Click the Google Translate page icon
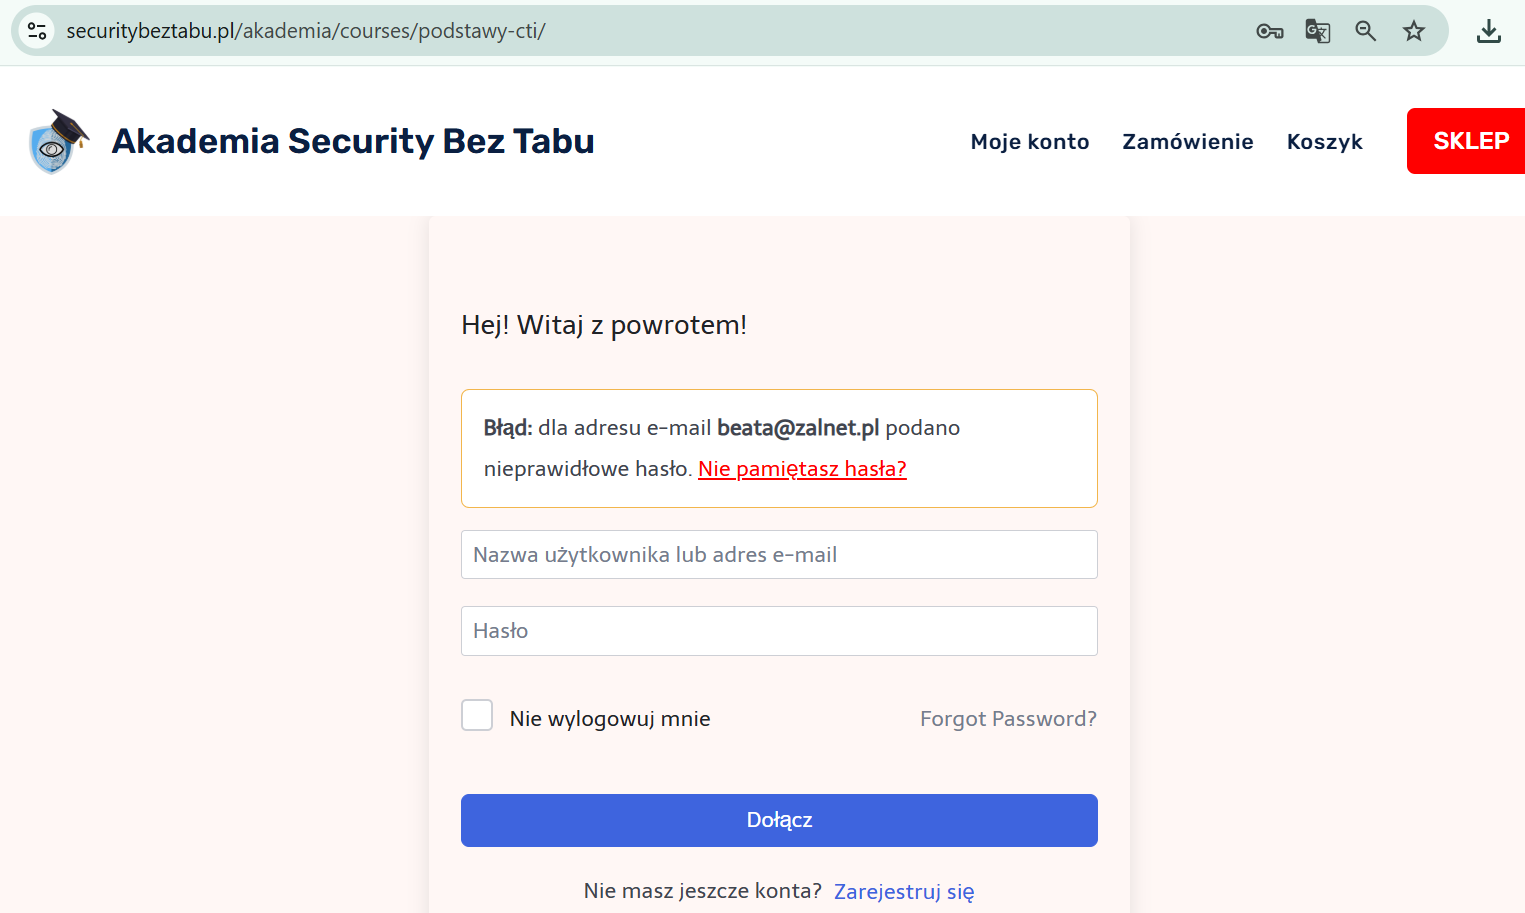Viewport: 1525px width, 913px height. point(1317,31)
